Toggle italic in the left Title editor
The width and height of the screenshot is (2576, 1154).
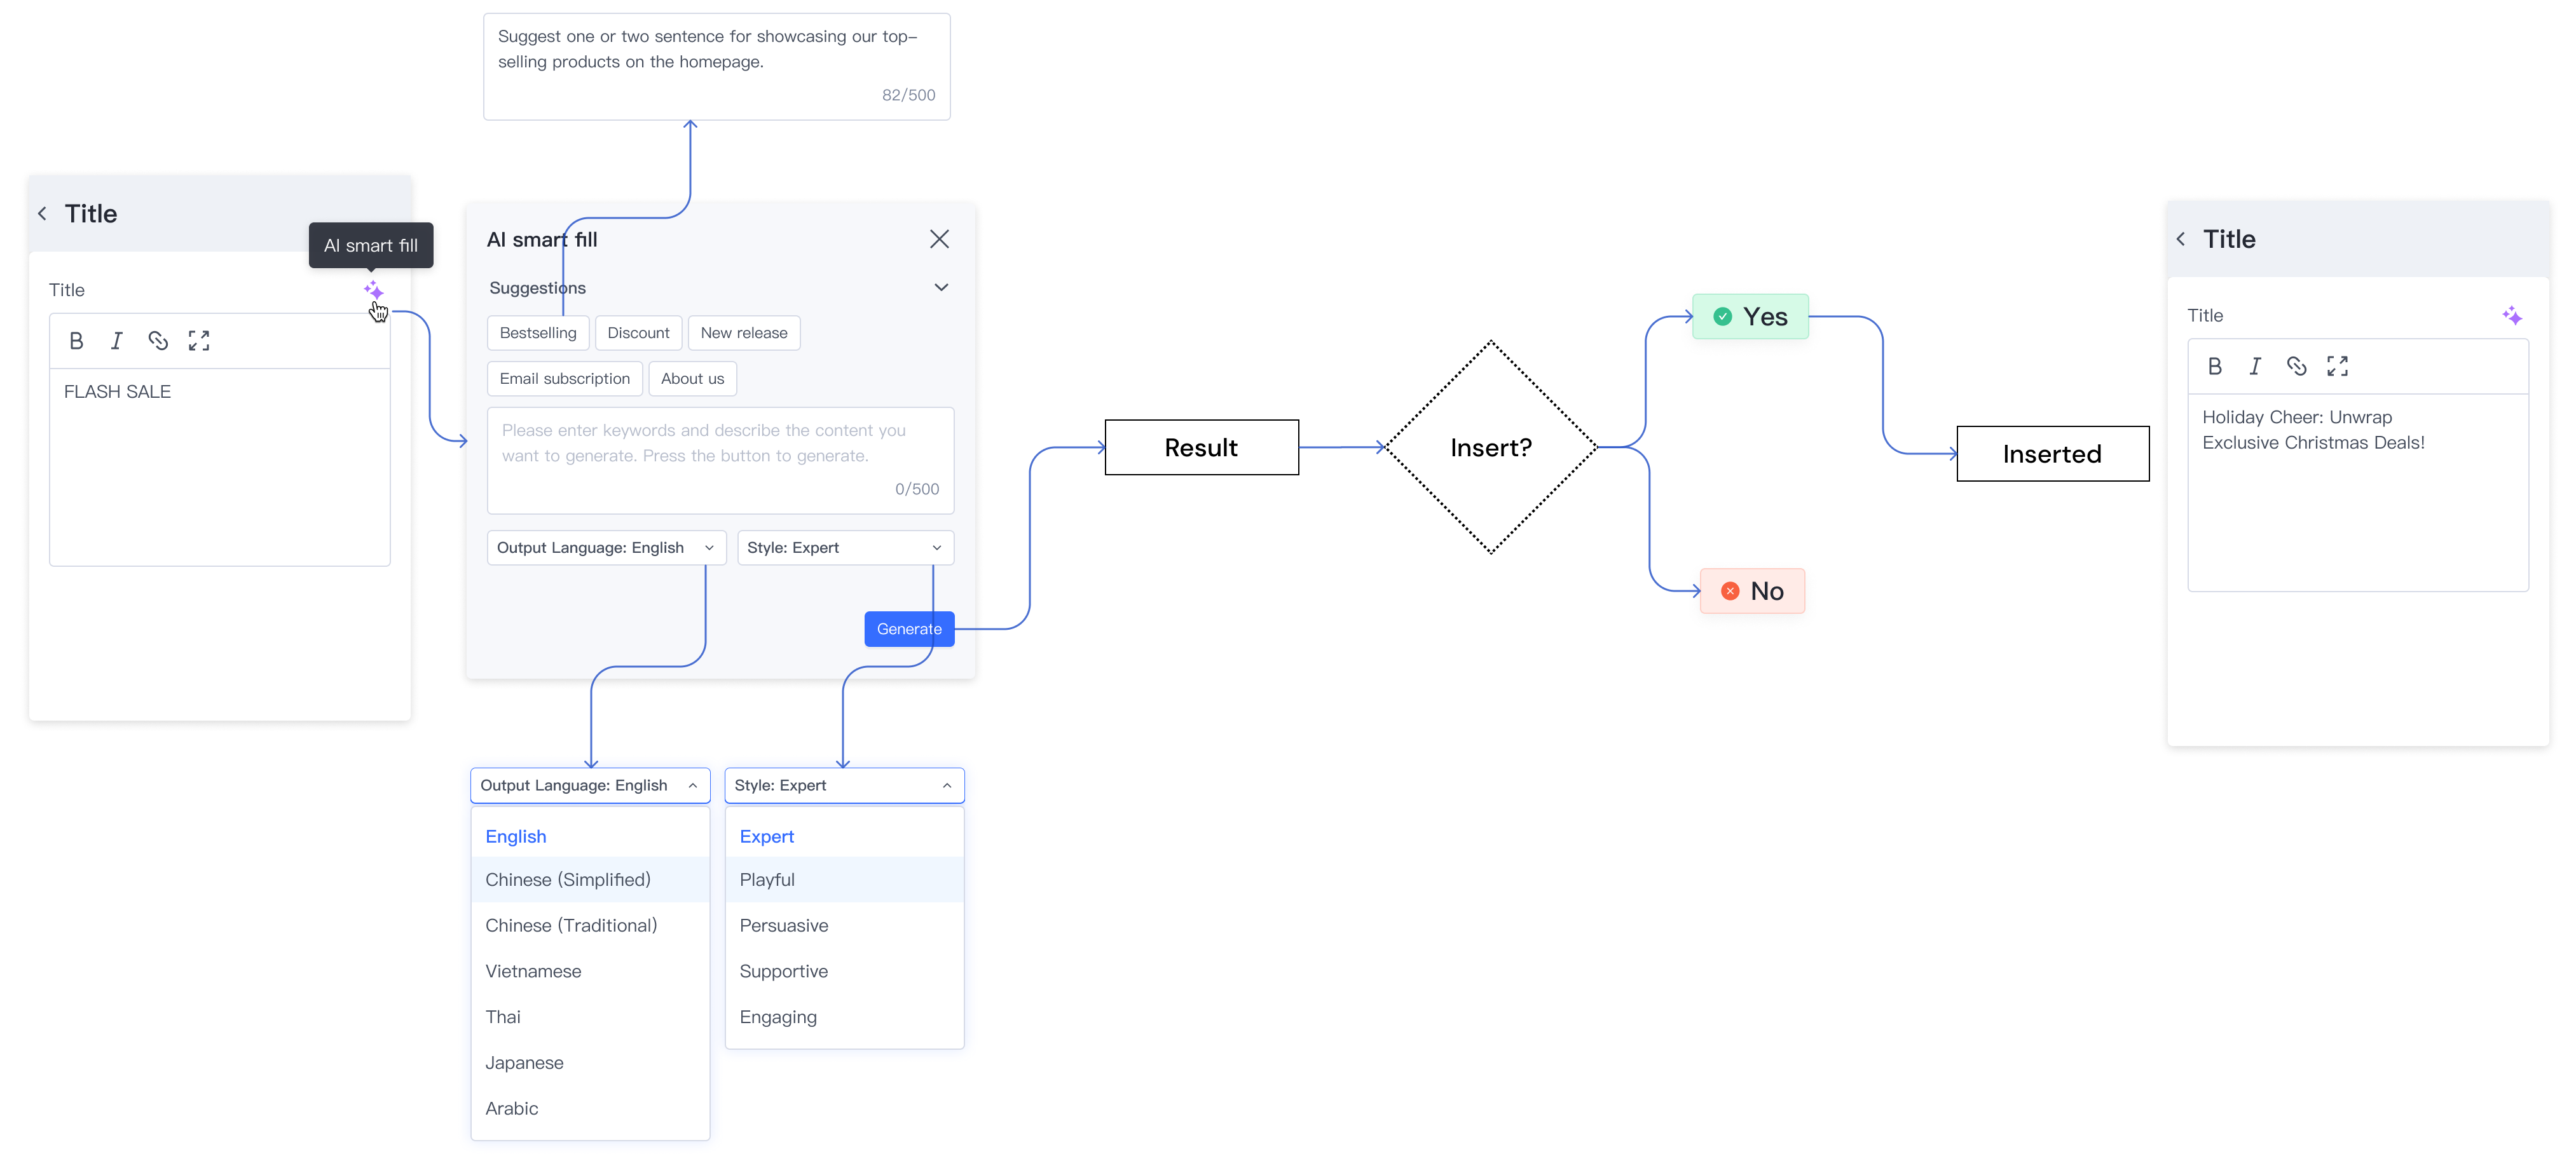tap(117, 341)
